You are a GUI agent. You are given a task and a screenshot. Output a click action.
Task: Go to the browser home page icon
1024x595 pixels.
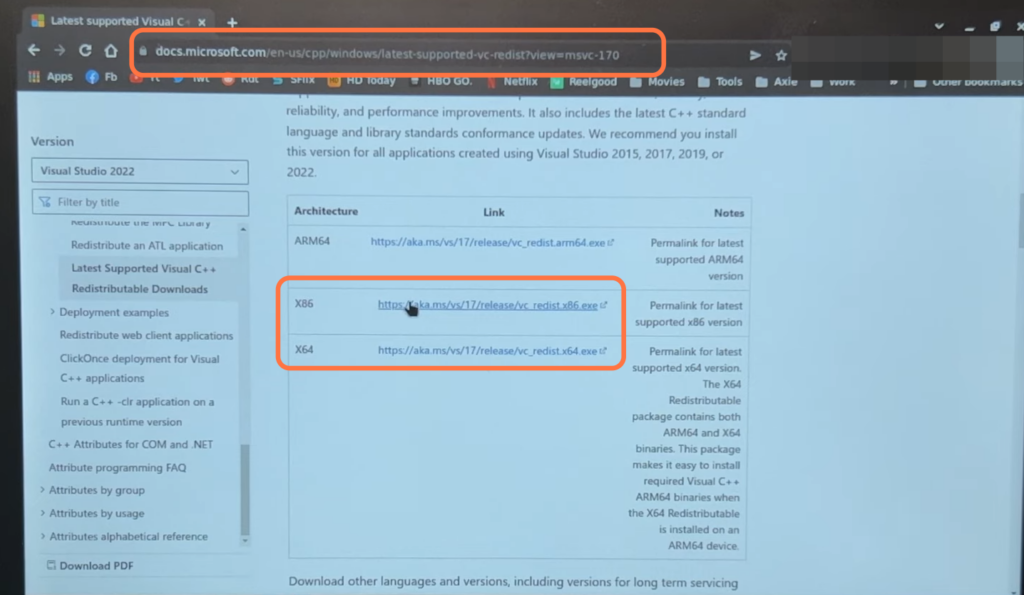click(x=111, y=50)
